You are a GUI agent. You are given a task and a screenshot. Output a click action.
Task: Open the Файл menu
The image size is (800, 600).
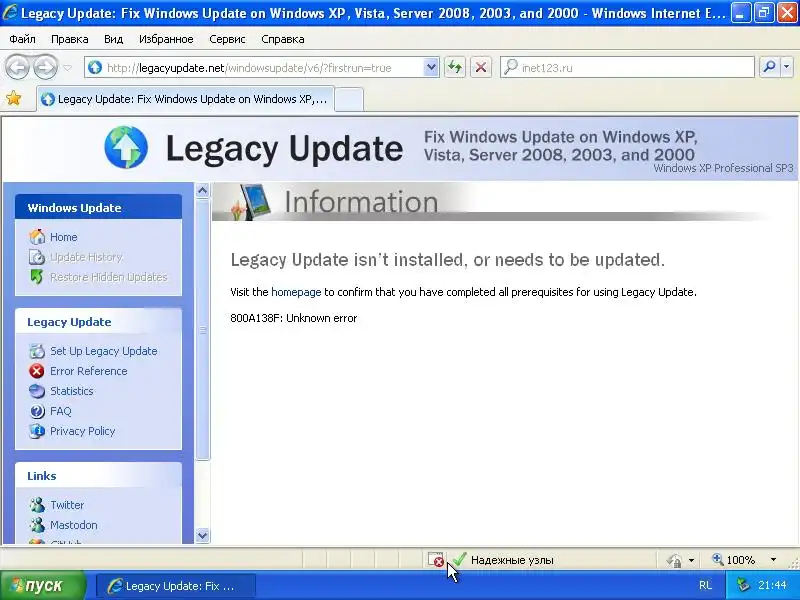pyautogui.click(x=22, y=39)
